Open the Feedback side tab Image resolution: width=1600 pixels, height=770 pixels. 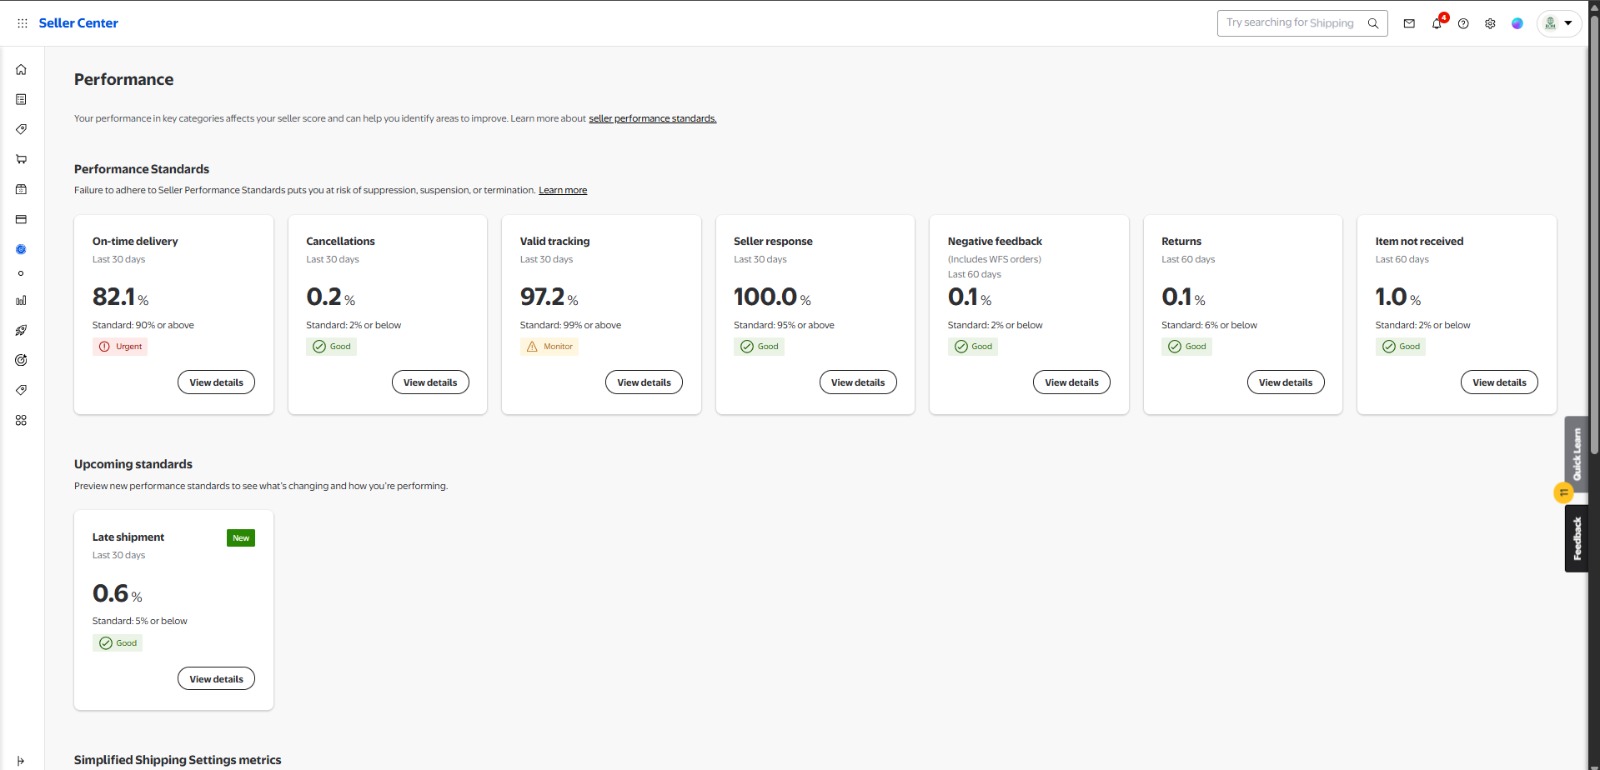[1576, 538]
